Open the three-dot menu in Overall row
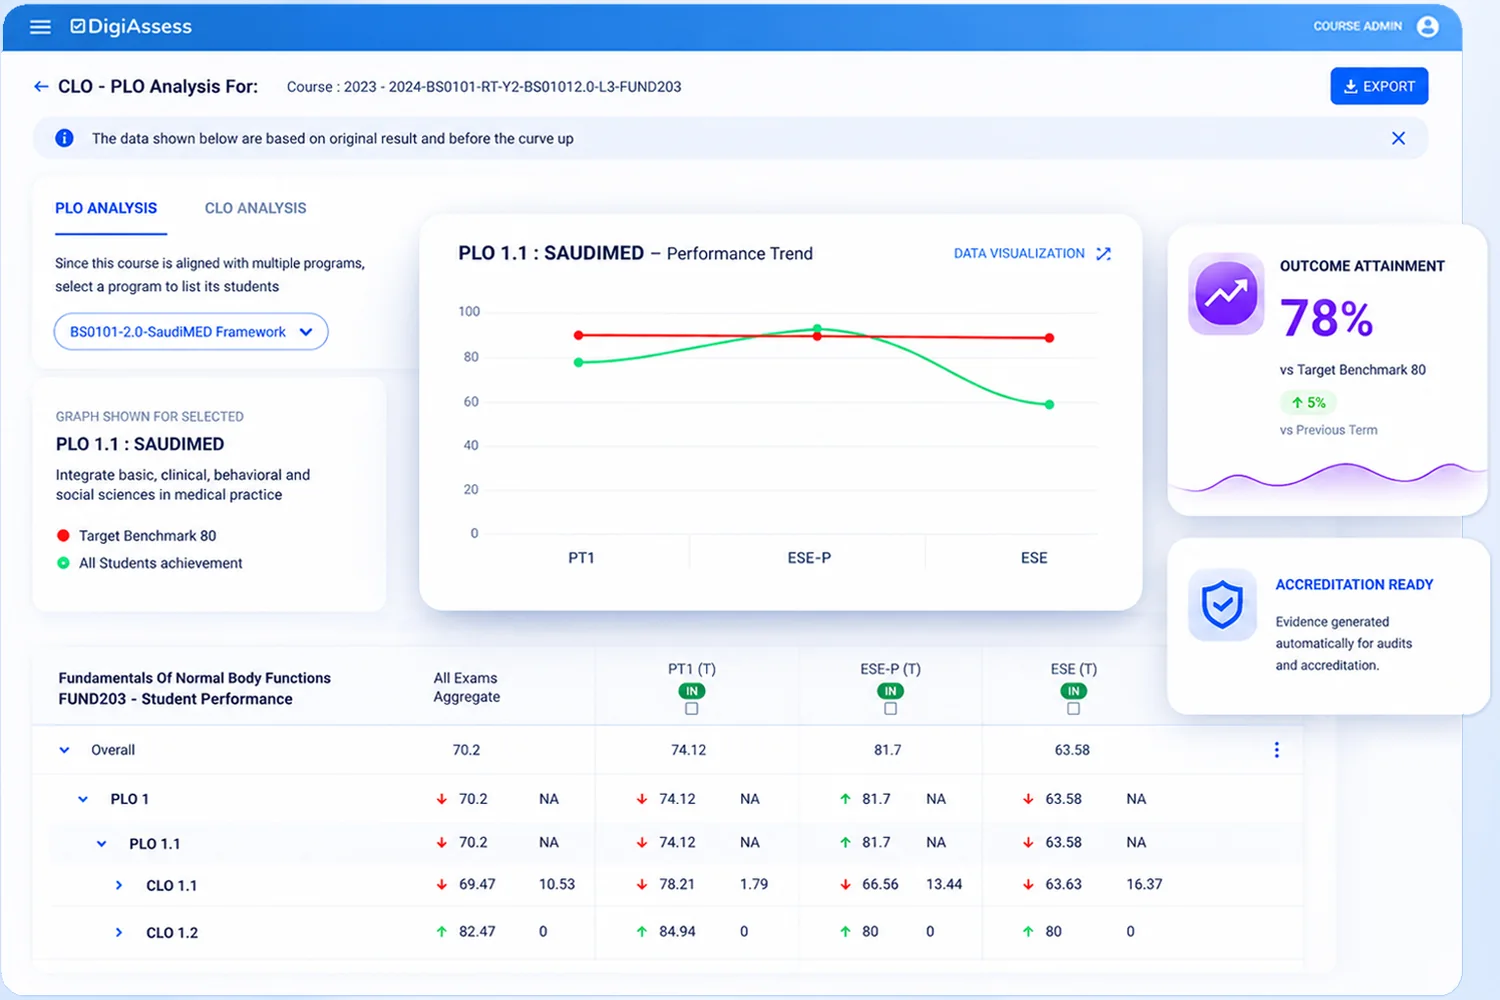 point(1276,750)
